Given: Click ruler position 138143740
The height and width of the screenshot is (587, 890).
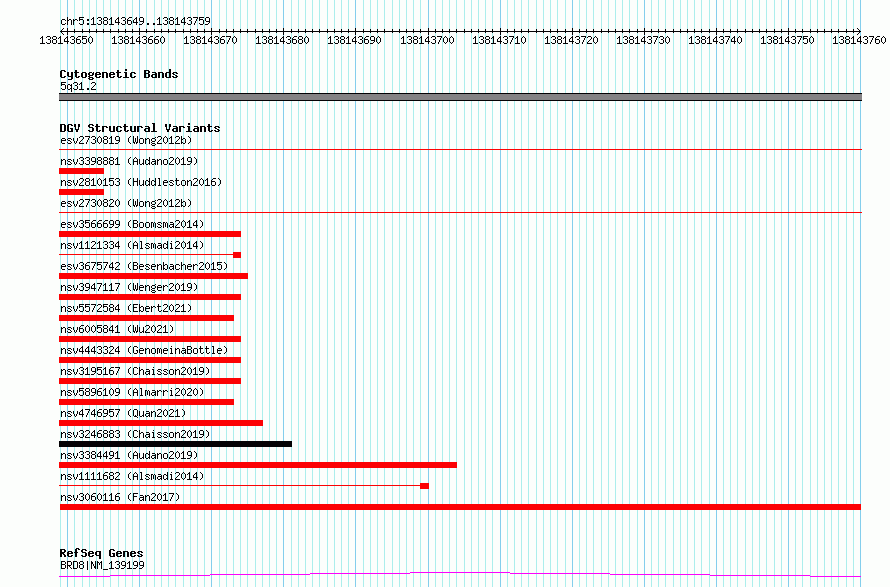Looking at the screenshot, I should (716, 40).
